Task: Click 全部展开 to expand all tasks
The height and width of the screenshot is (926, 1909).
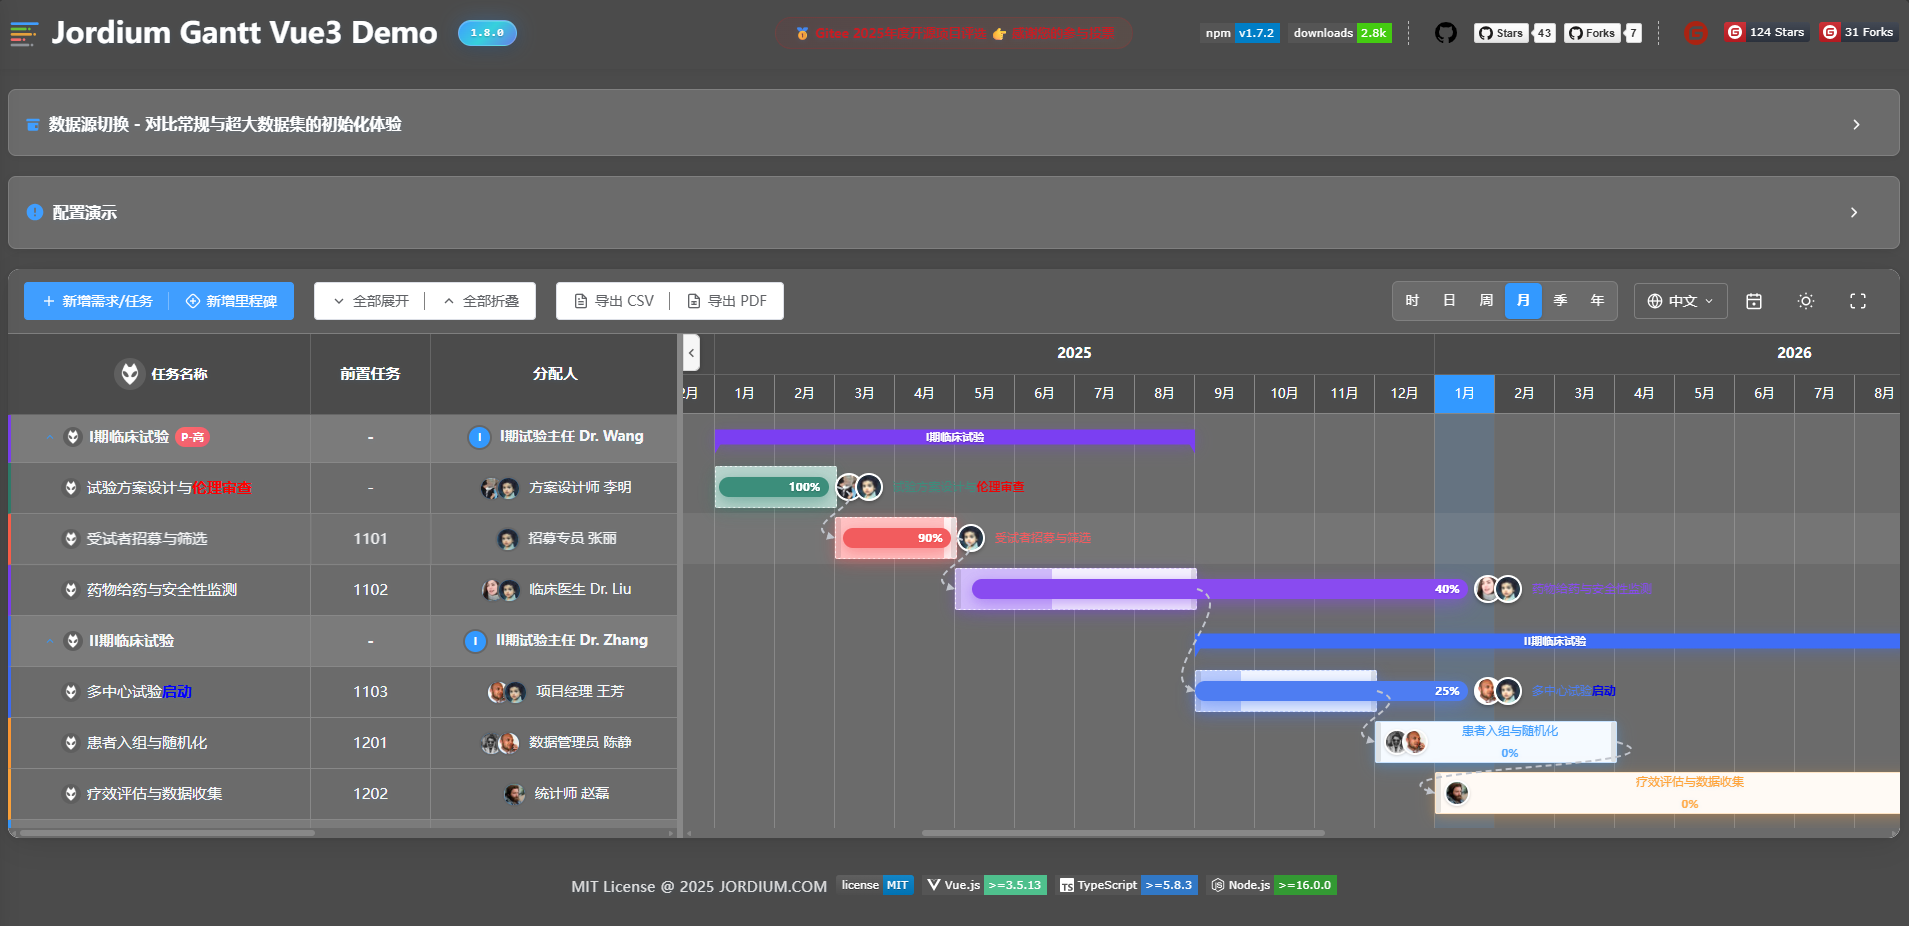Action: (x=371, y=301)
